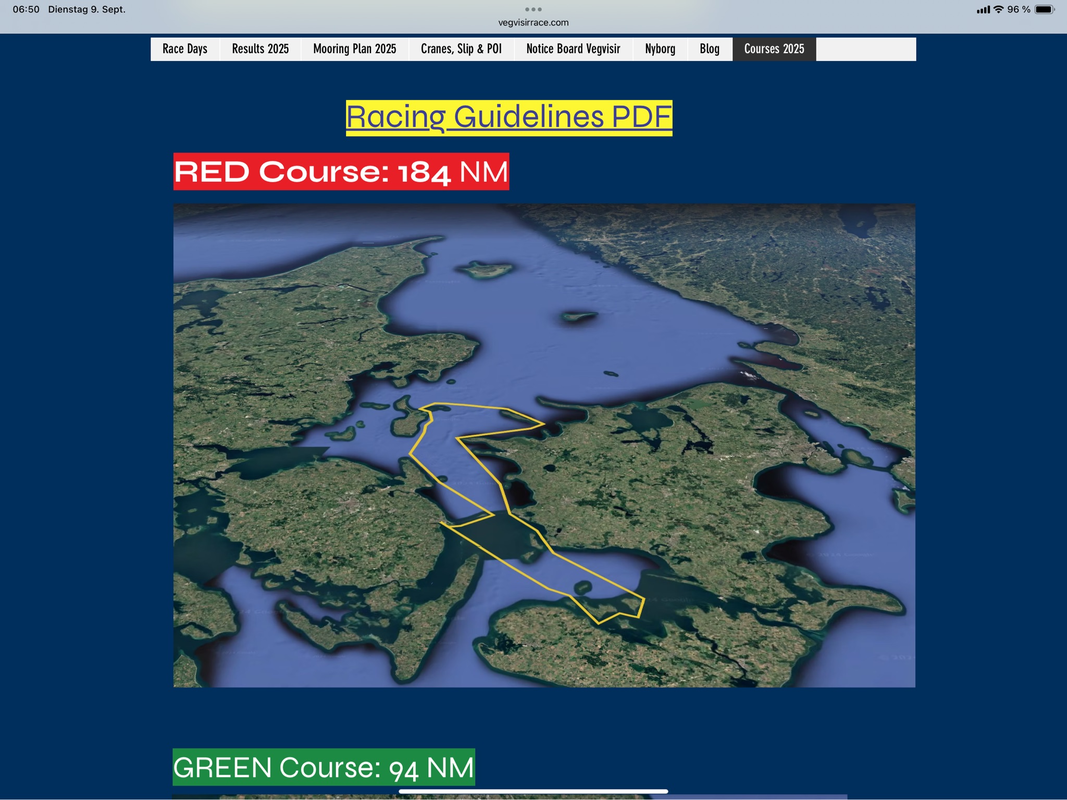Tap the home indicator bar at bottom
The width and height of the screenshot is (1067, 800).
(x=533, y=792)
